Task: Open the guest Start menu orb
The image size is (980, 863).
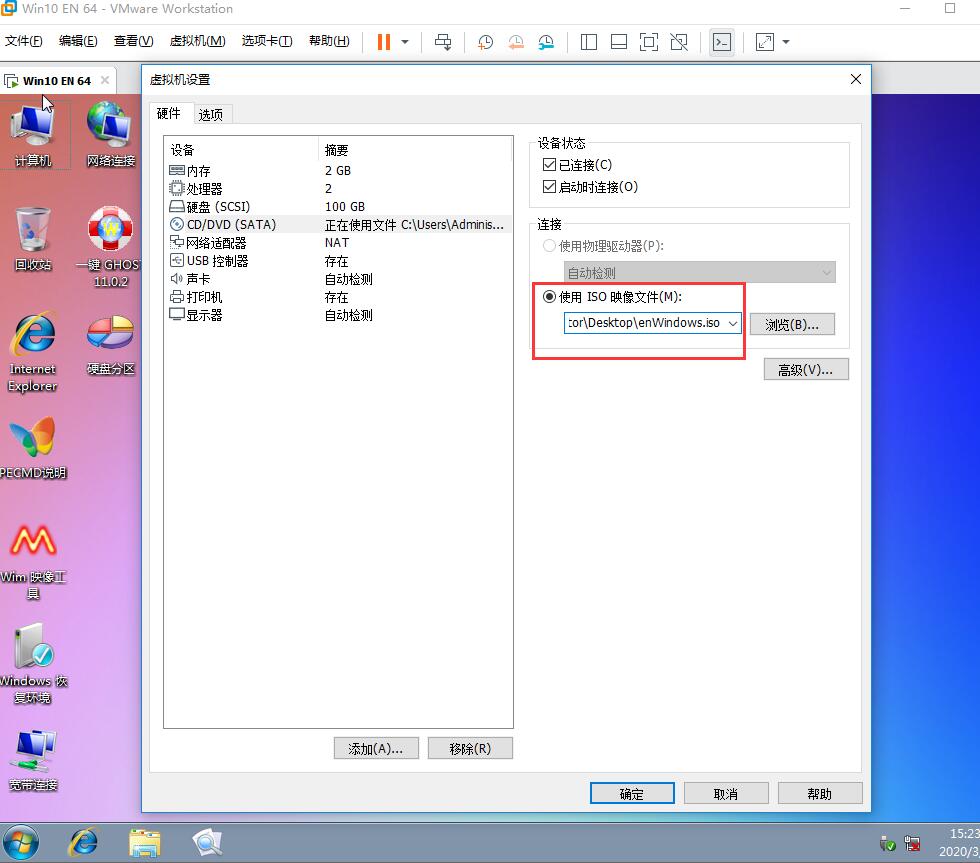Action: [21, 842]
